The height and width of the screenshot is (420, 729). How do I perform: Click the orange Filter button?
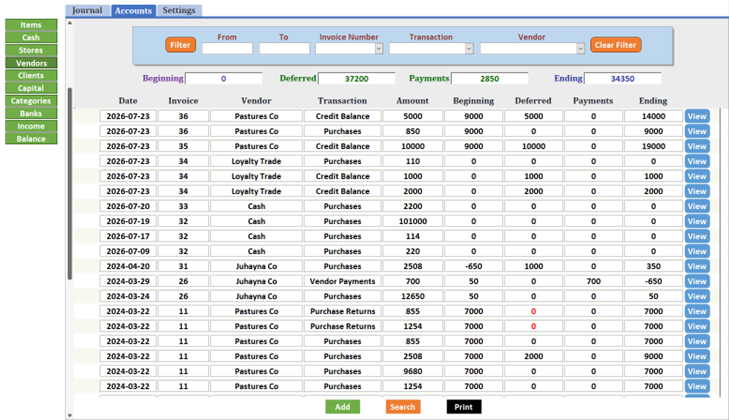pyautogui.click(x=180, y=45)
